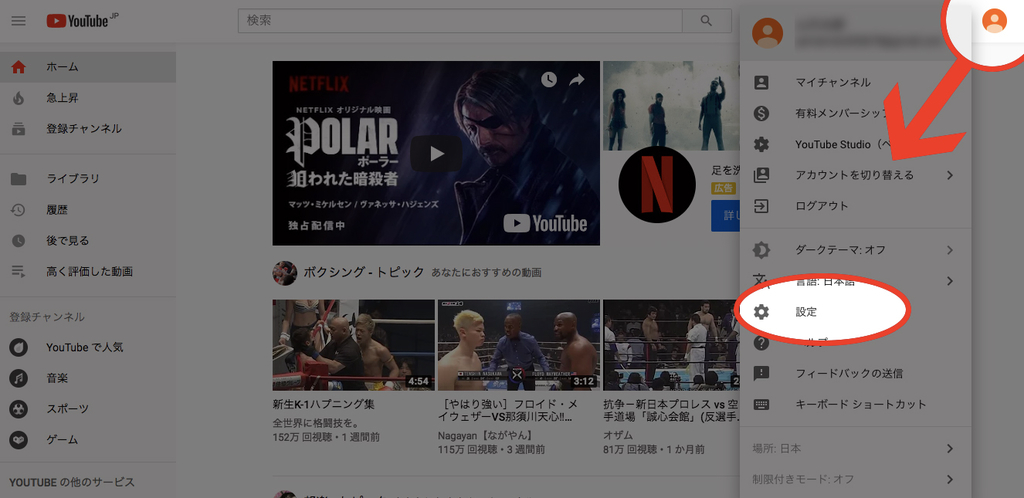
Task: Open ダークテーマ: オフ option
Action: pyautogui.click(x=856, y=250)
